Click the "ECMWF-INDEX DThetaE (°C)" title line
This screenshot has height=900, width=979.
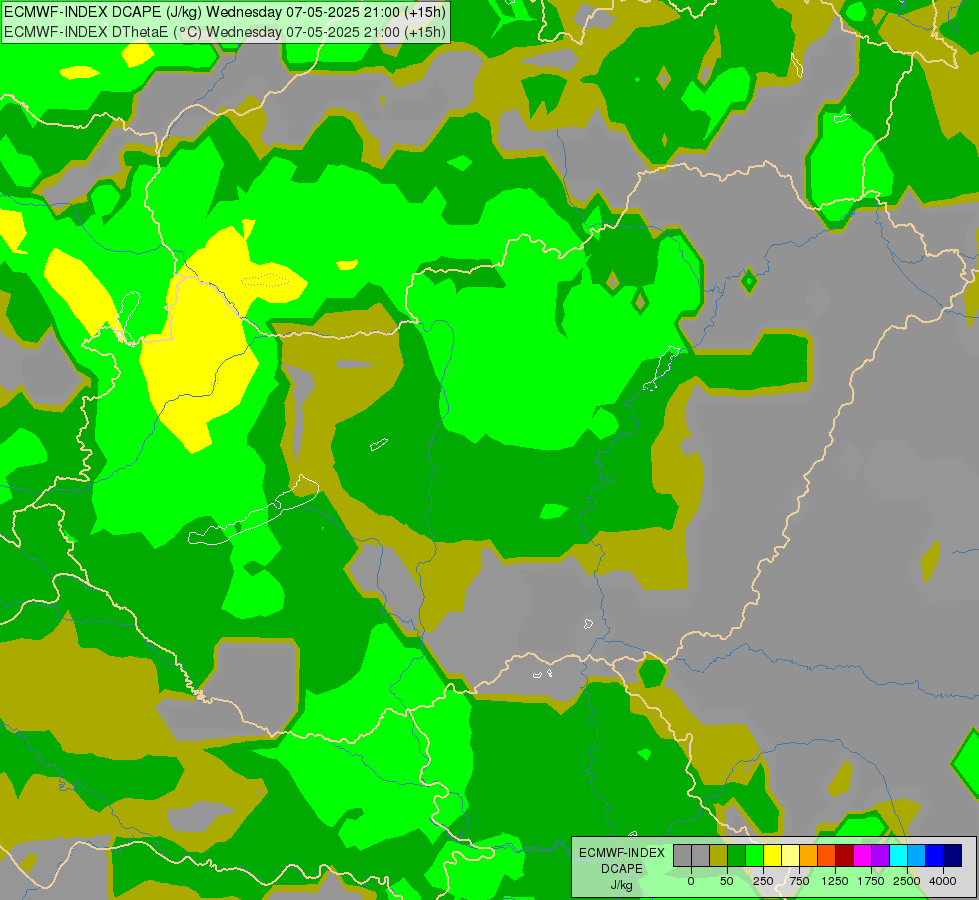pyautogui.click(x=225, y=32)
